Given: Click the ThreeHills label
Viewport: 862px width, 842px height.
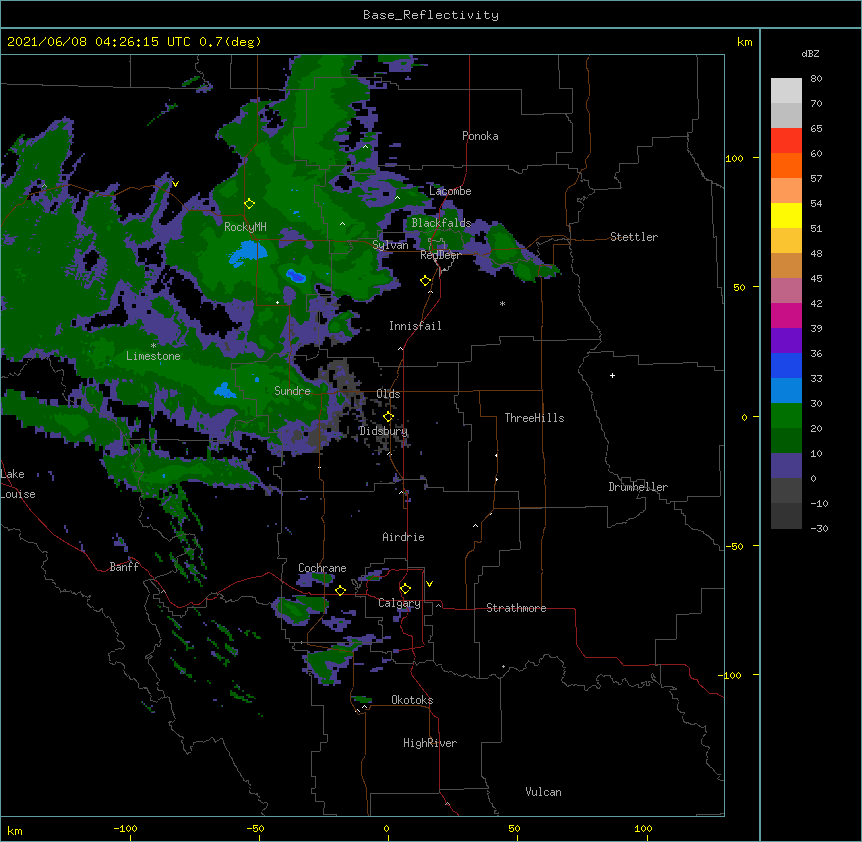Looking at the screenshot, I should point(534,418).
